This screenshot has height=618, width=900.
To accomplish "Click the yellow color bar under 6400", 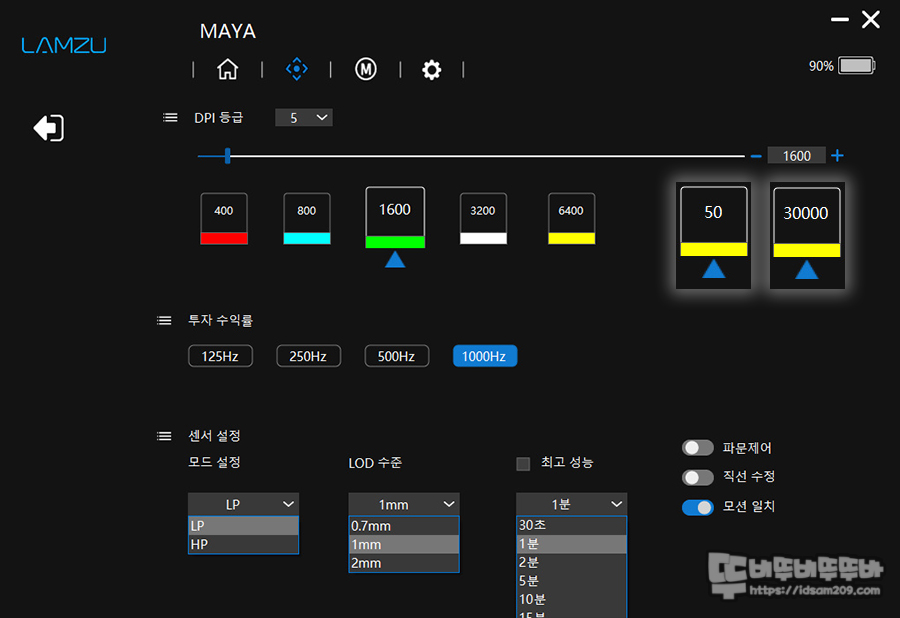I will click(572, 238).
